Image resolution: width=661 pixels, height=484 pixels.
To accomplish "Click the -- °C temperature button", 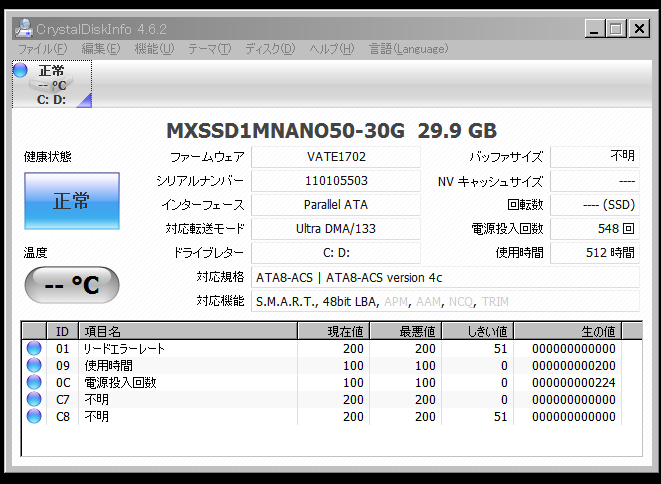I will tap(71, 285).
